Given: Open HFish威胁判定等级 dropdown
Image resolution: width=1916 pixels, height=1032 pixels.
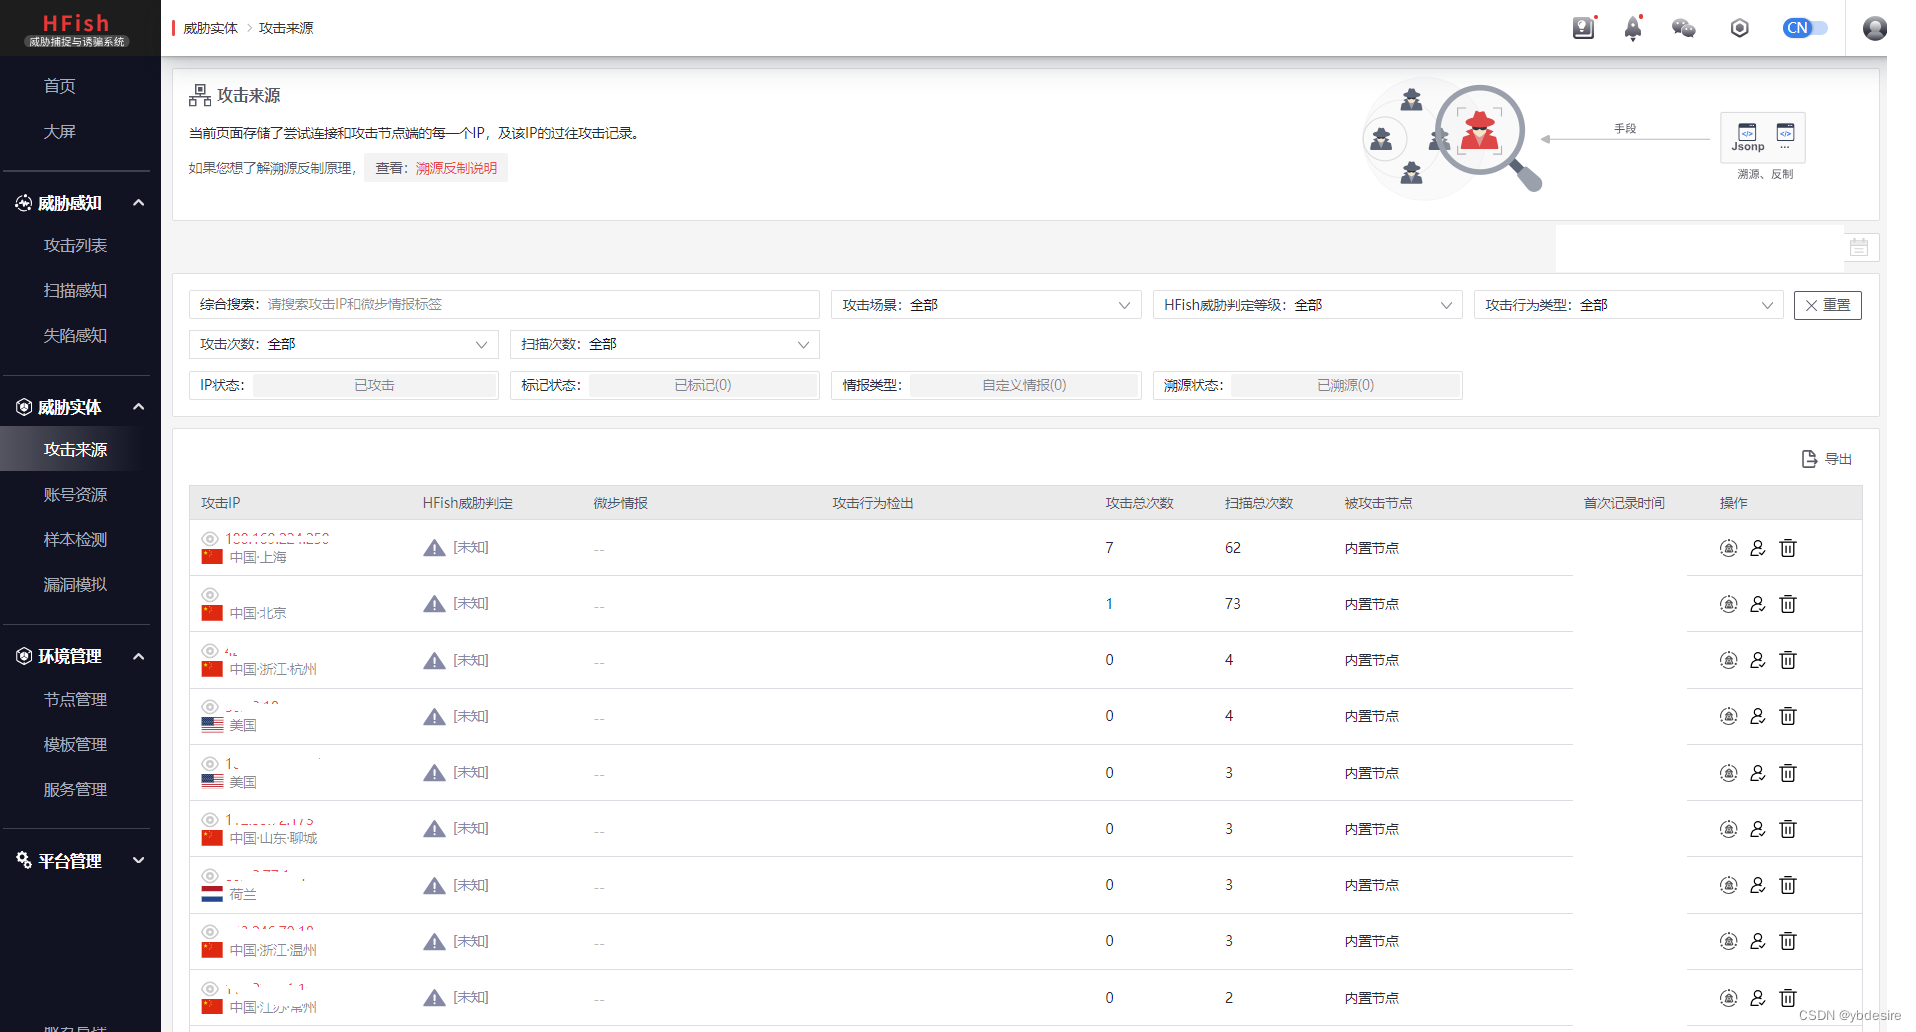Looking at the screenshot, I should tap(1307, 305).
